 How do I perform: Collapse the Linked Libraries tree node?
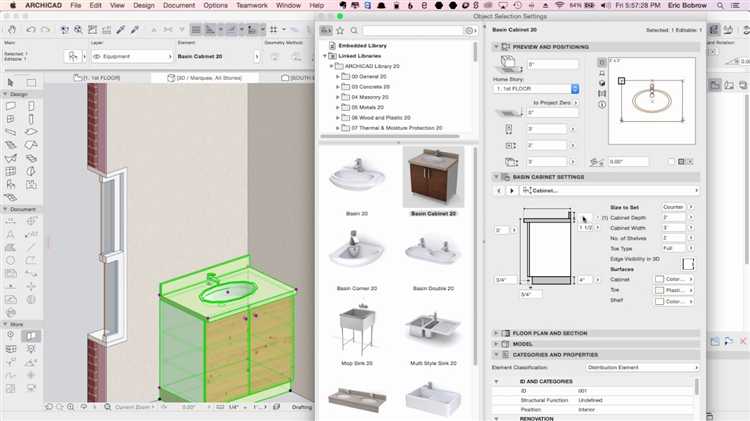[325, 56]
